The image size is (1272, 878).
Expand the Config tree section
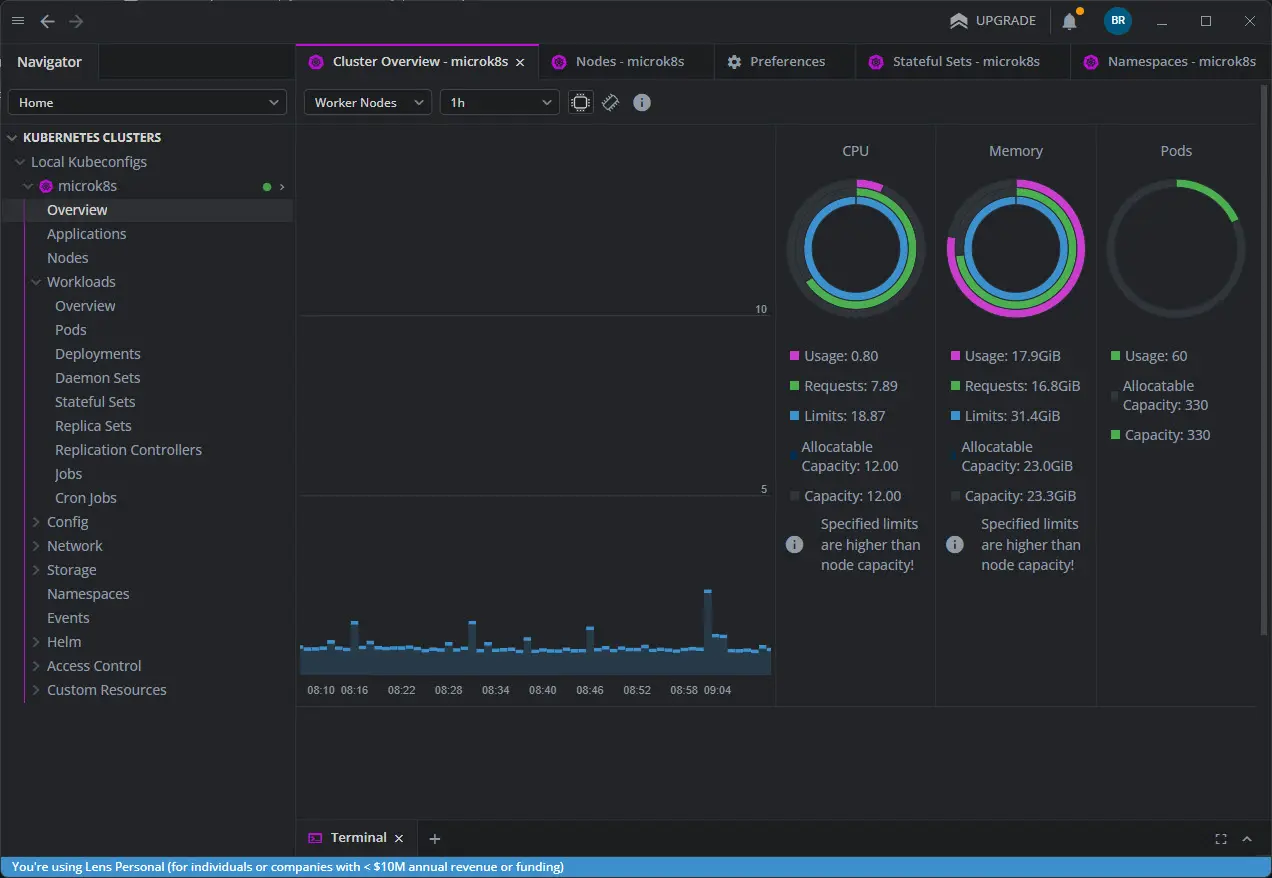(36, 522)
